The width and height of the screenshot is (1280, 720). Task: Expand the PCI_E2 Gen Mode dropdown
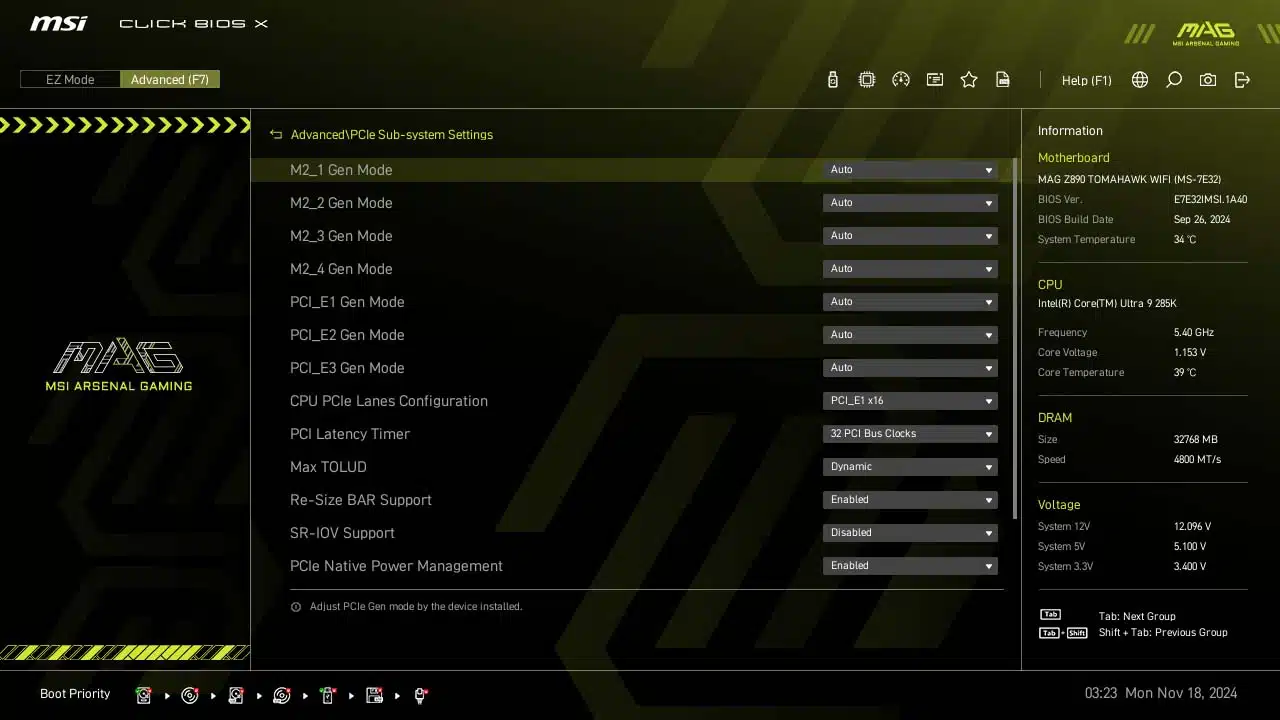(910, 335)
